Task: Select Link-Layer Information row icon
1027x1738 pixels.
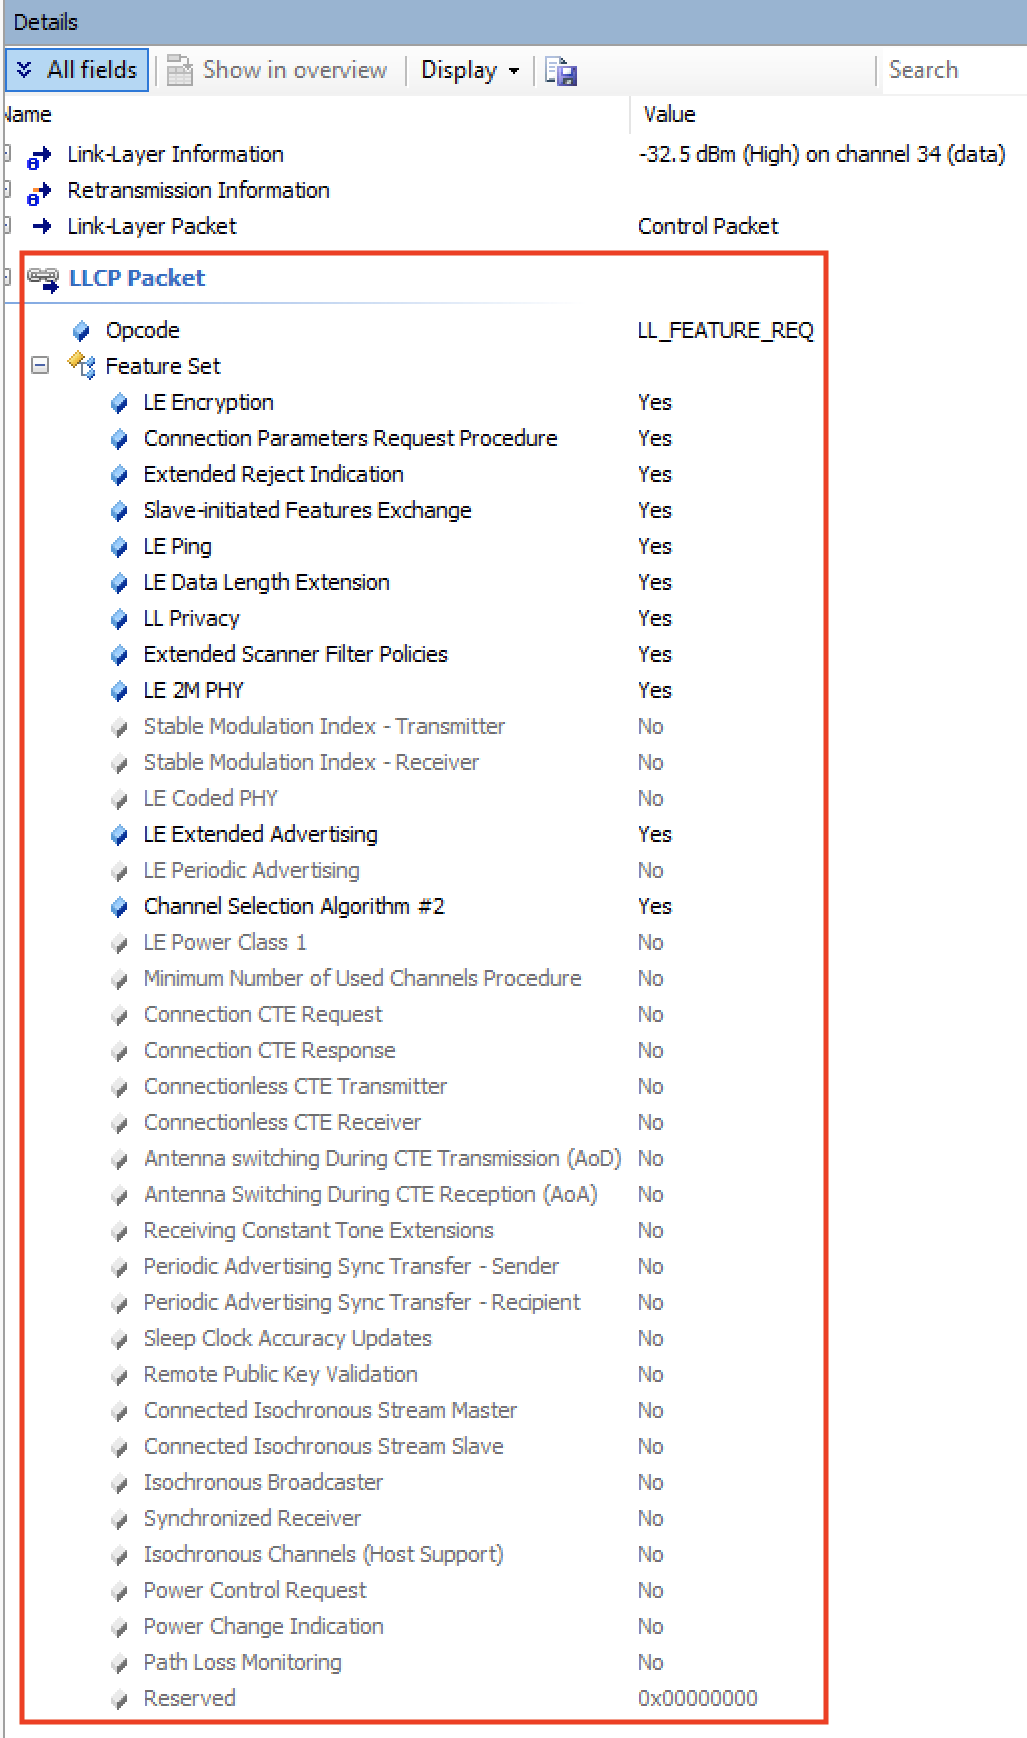Action: tap(39, 157)
